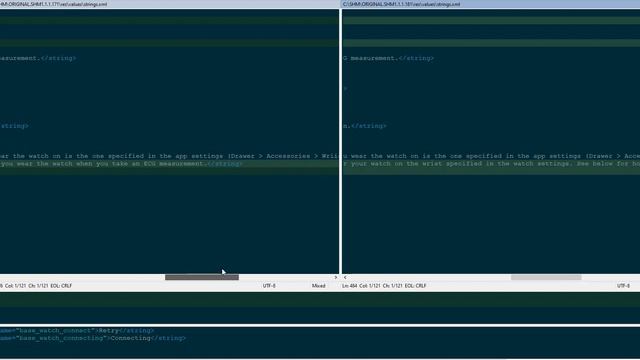The height and width of the screenshot is (360, 640).
Task: Click the right pane scroll-left arrow
Action: tap(345, 278)
